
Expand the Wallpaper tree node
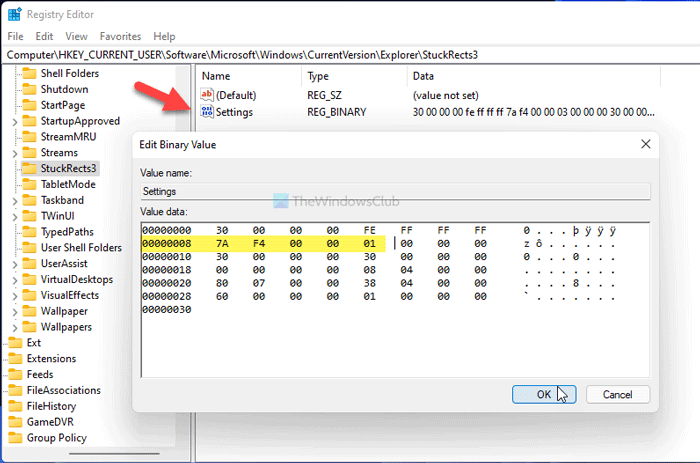tap(15, 312)
